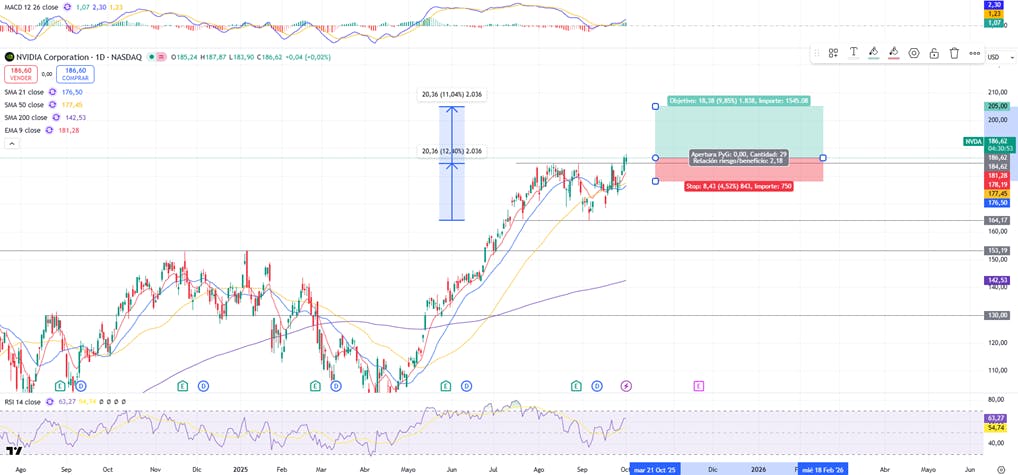The height and width of the screenshot is (475, 1018).
Task: Select the Apertura PyG position info box
Action: (x=739, y=158)
